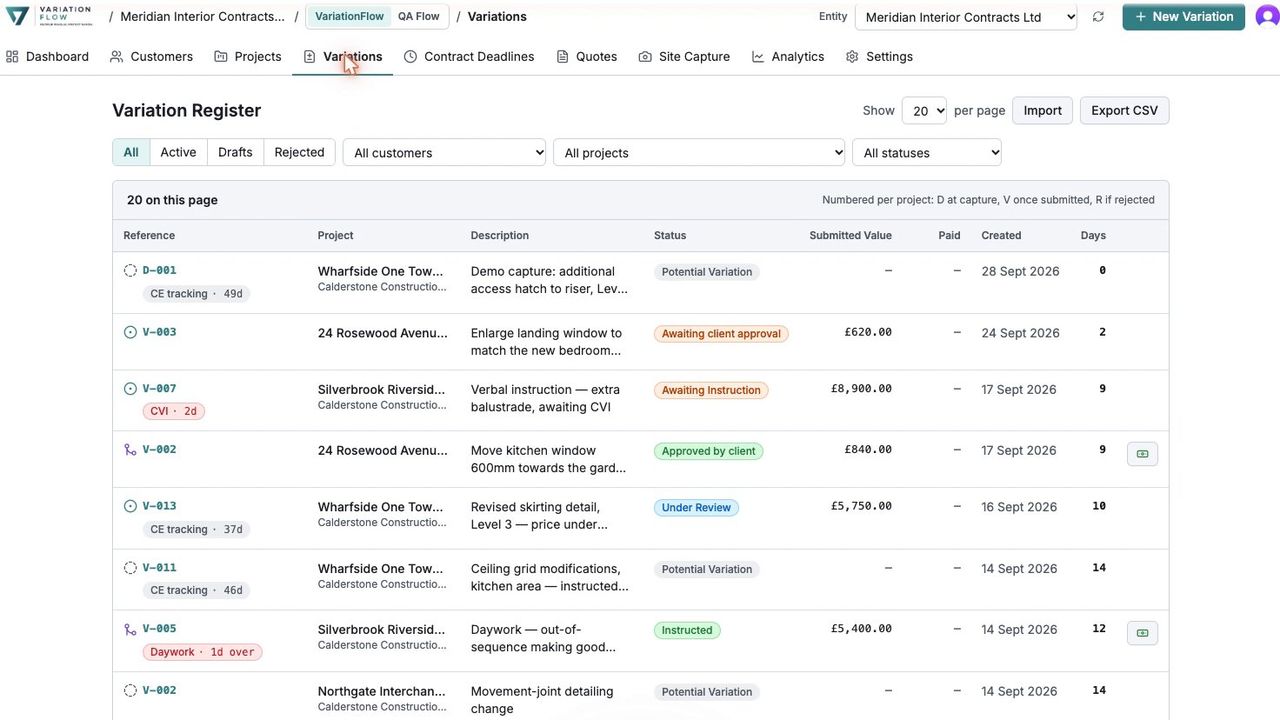Click the payment icon in V-002 Rosewood row
The width and height of the screenshot is (1280, 720).
coord(1142,454)
